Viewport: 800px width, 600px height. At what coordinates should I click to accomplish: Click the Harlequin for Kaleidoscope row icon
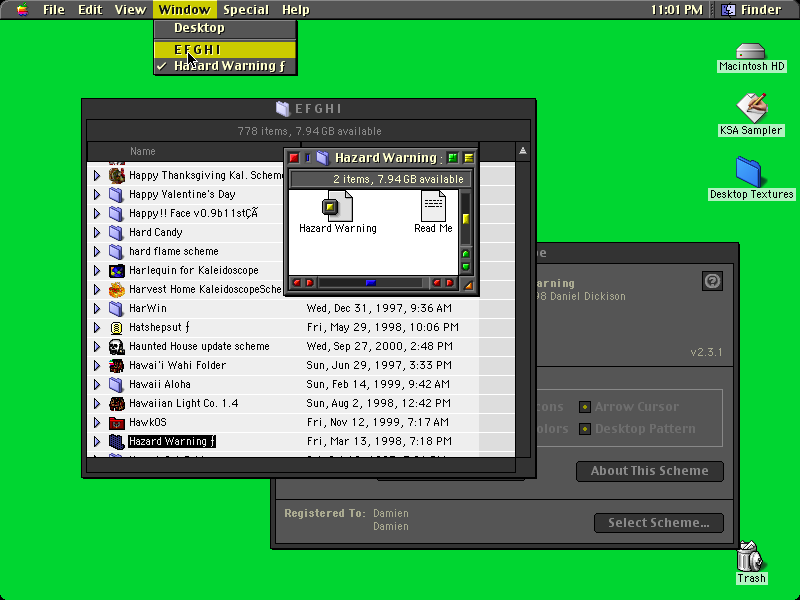tap(116, 270)
